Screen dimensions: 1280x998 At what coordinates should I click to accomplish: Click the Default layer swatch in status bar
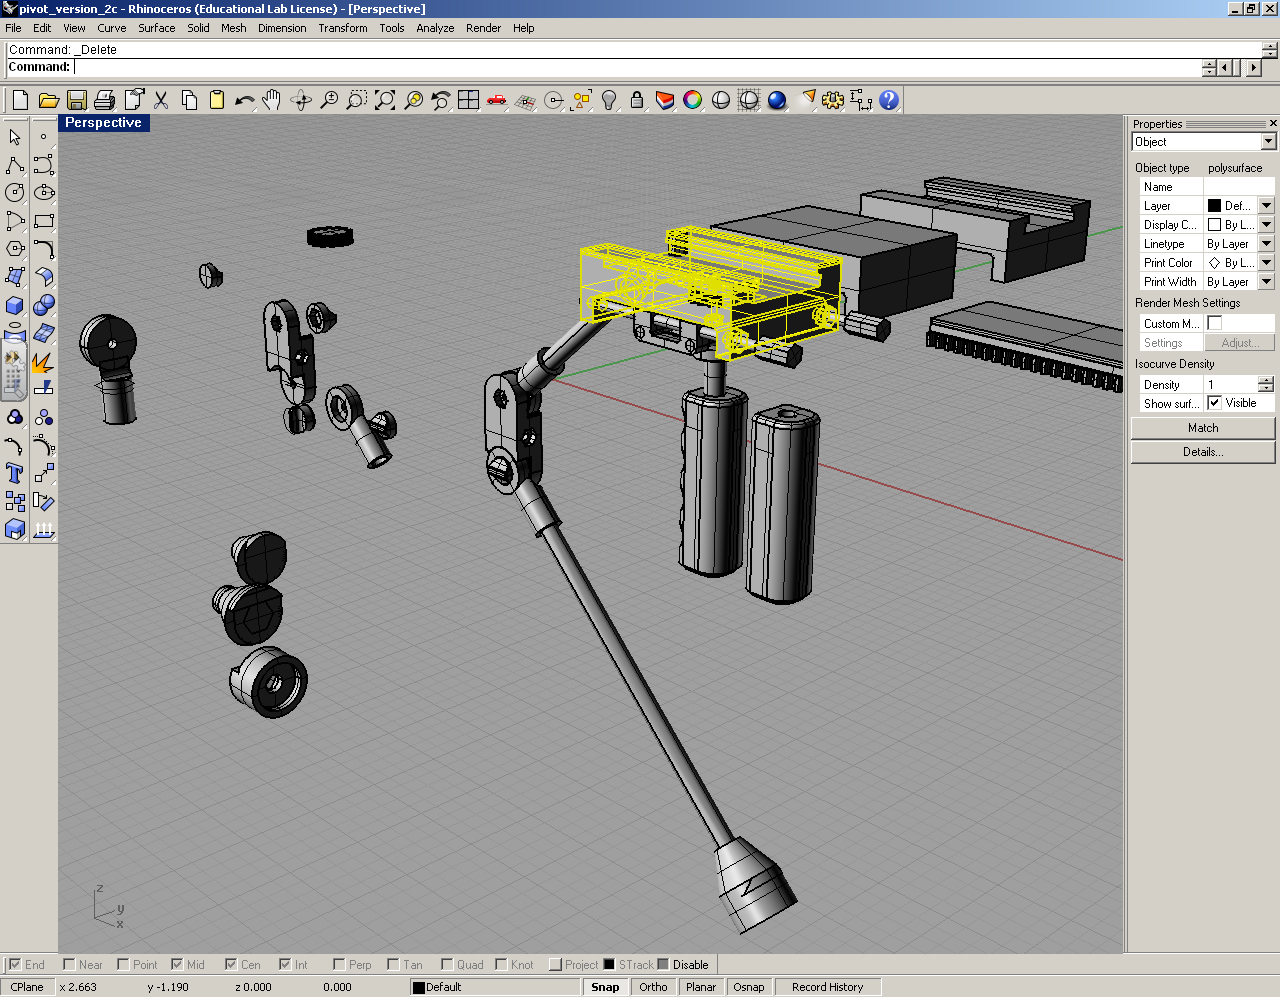coord(419,987)
